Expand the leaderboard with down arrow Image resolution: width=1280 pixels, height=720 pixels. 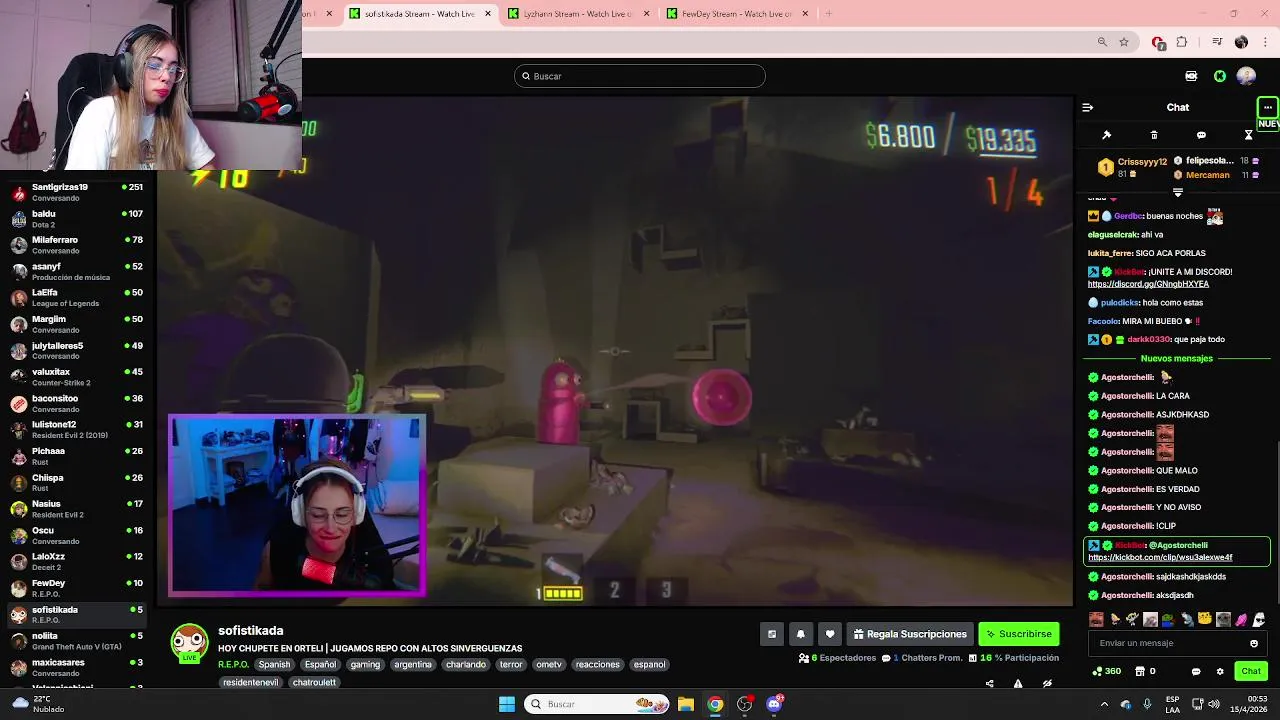(1177, 191)
